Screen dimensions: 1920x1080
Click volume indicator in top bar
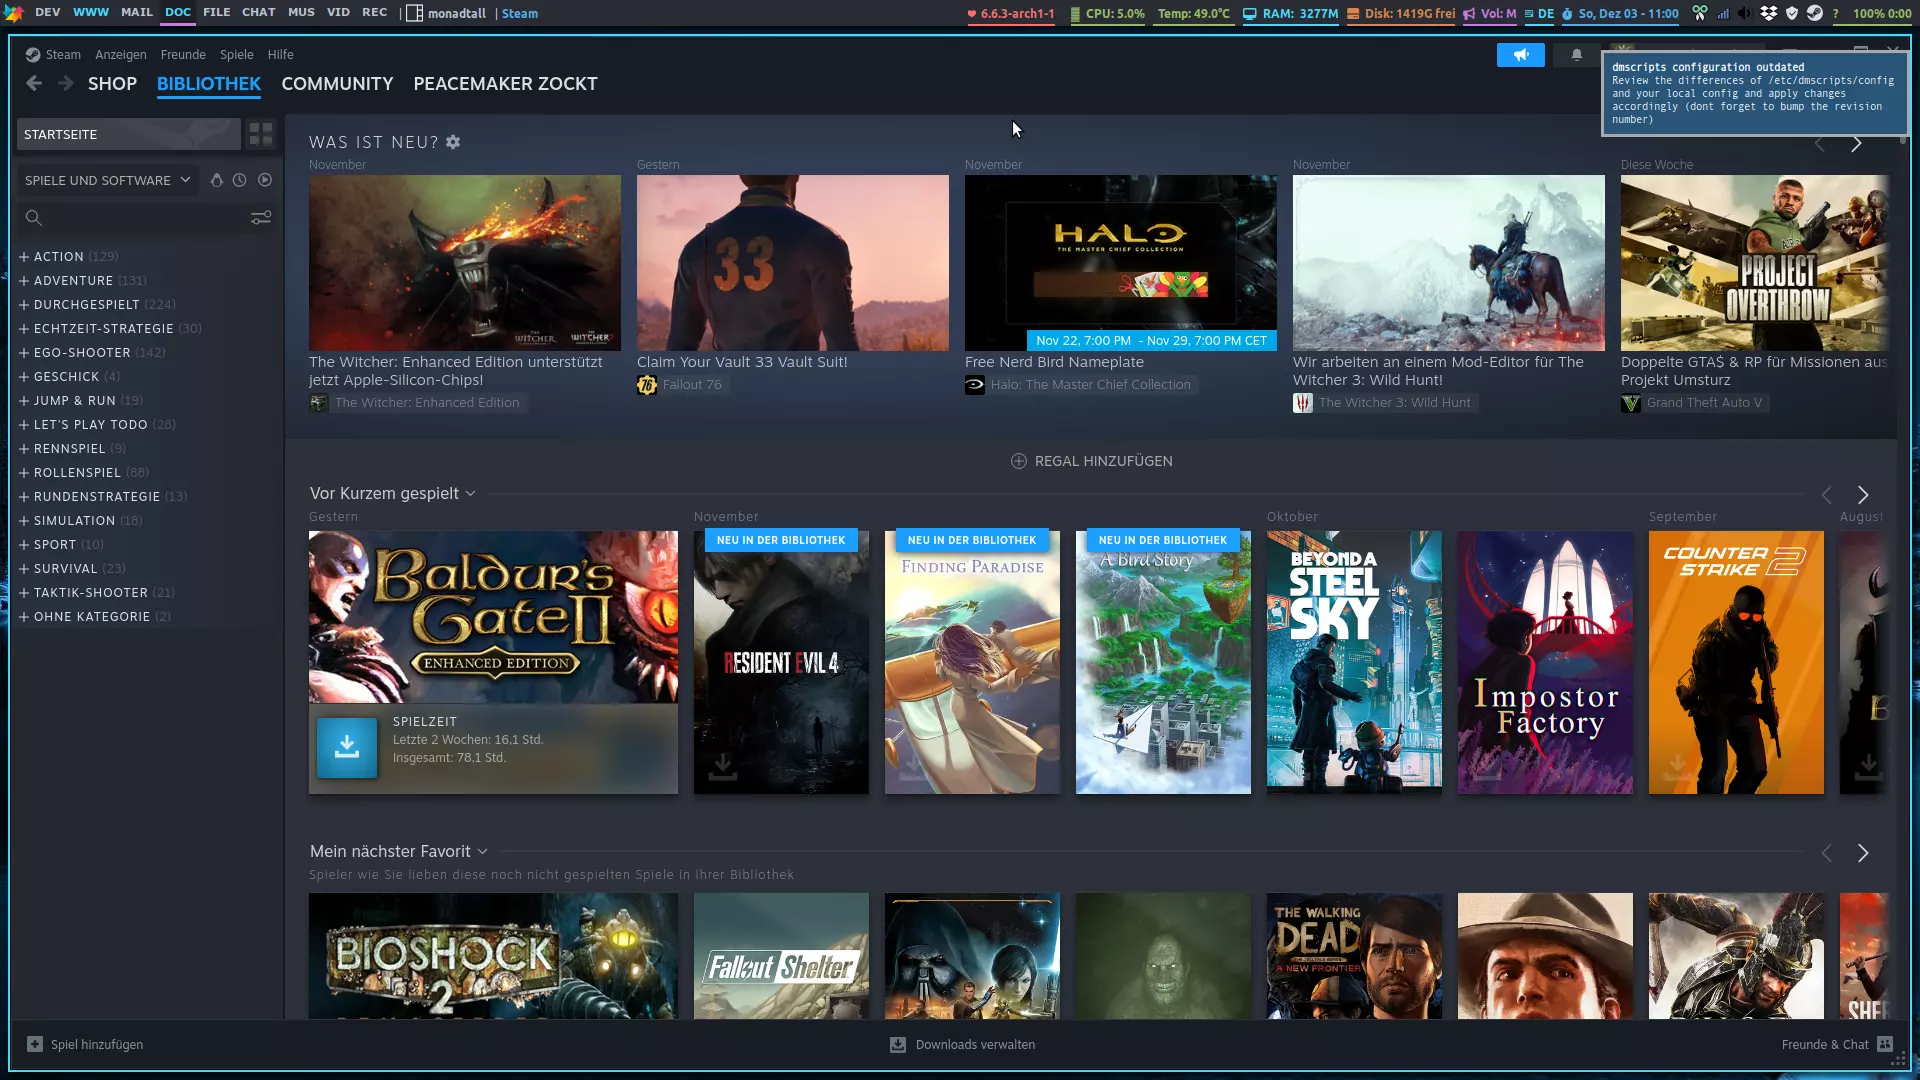1490,13
